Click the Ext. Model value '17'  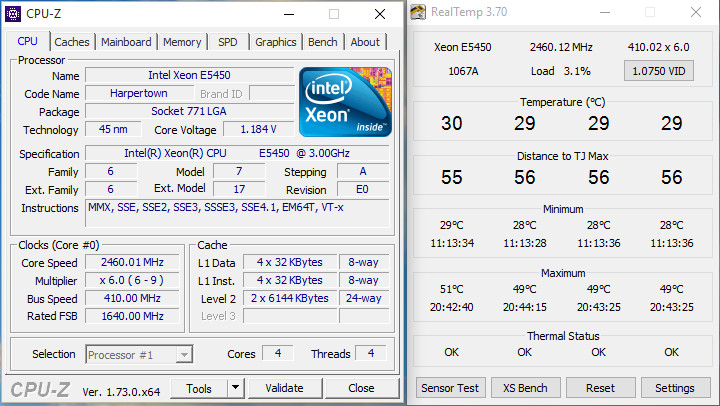coord(239,189)
